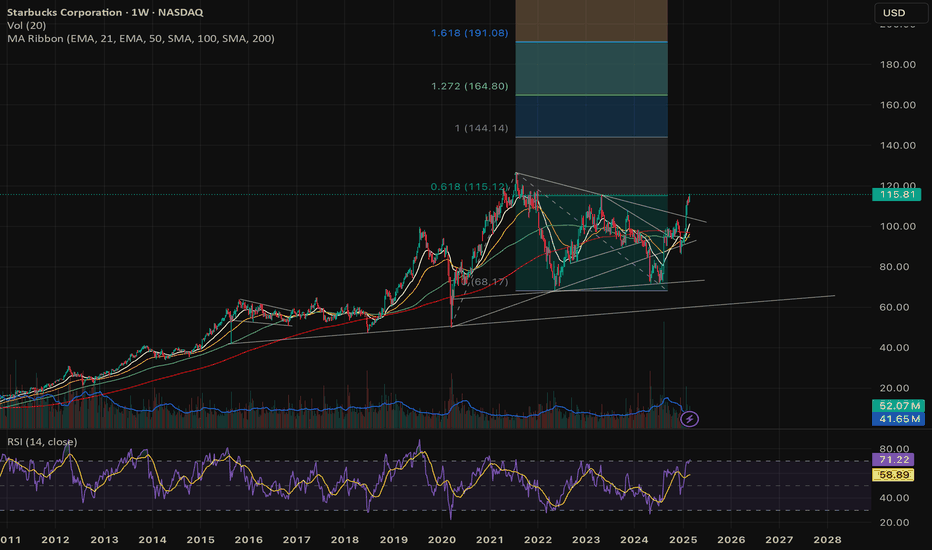This screenshot has width=932, height=550.
Task: Click the RSI (14, close) indicator label
Action: coord(42,442)
